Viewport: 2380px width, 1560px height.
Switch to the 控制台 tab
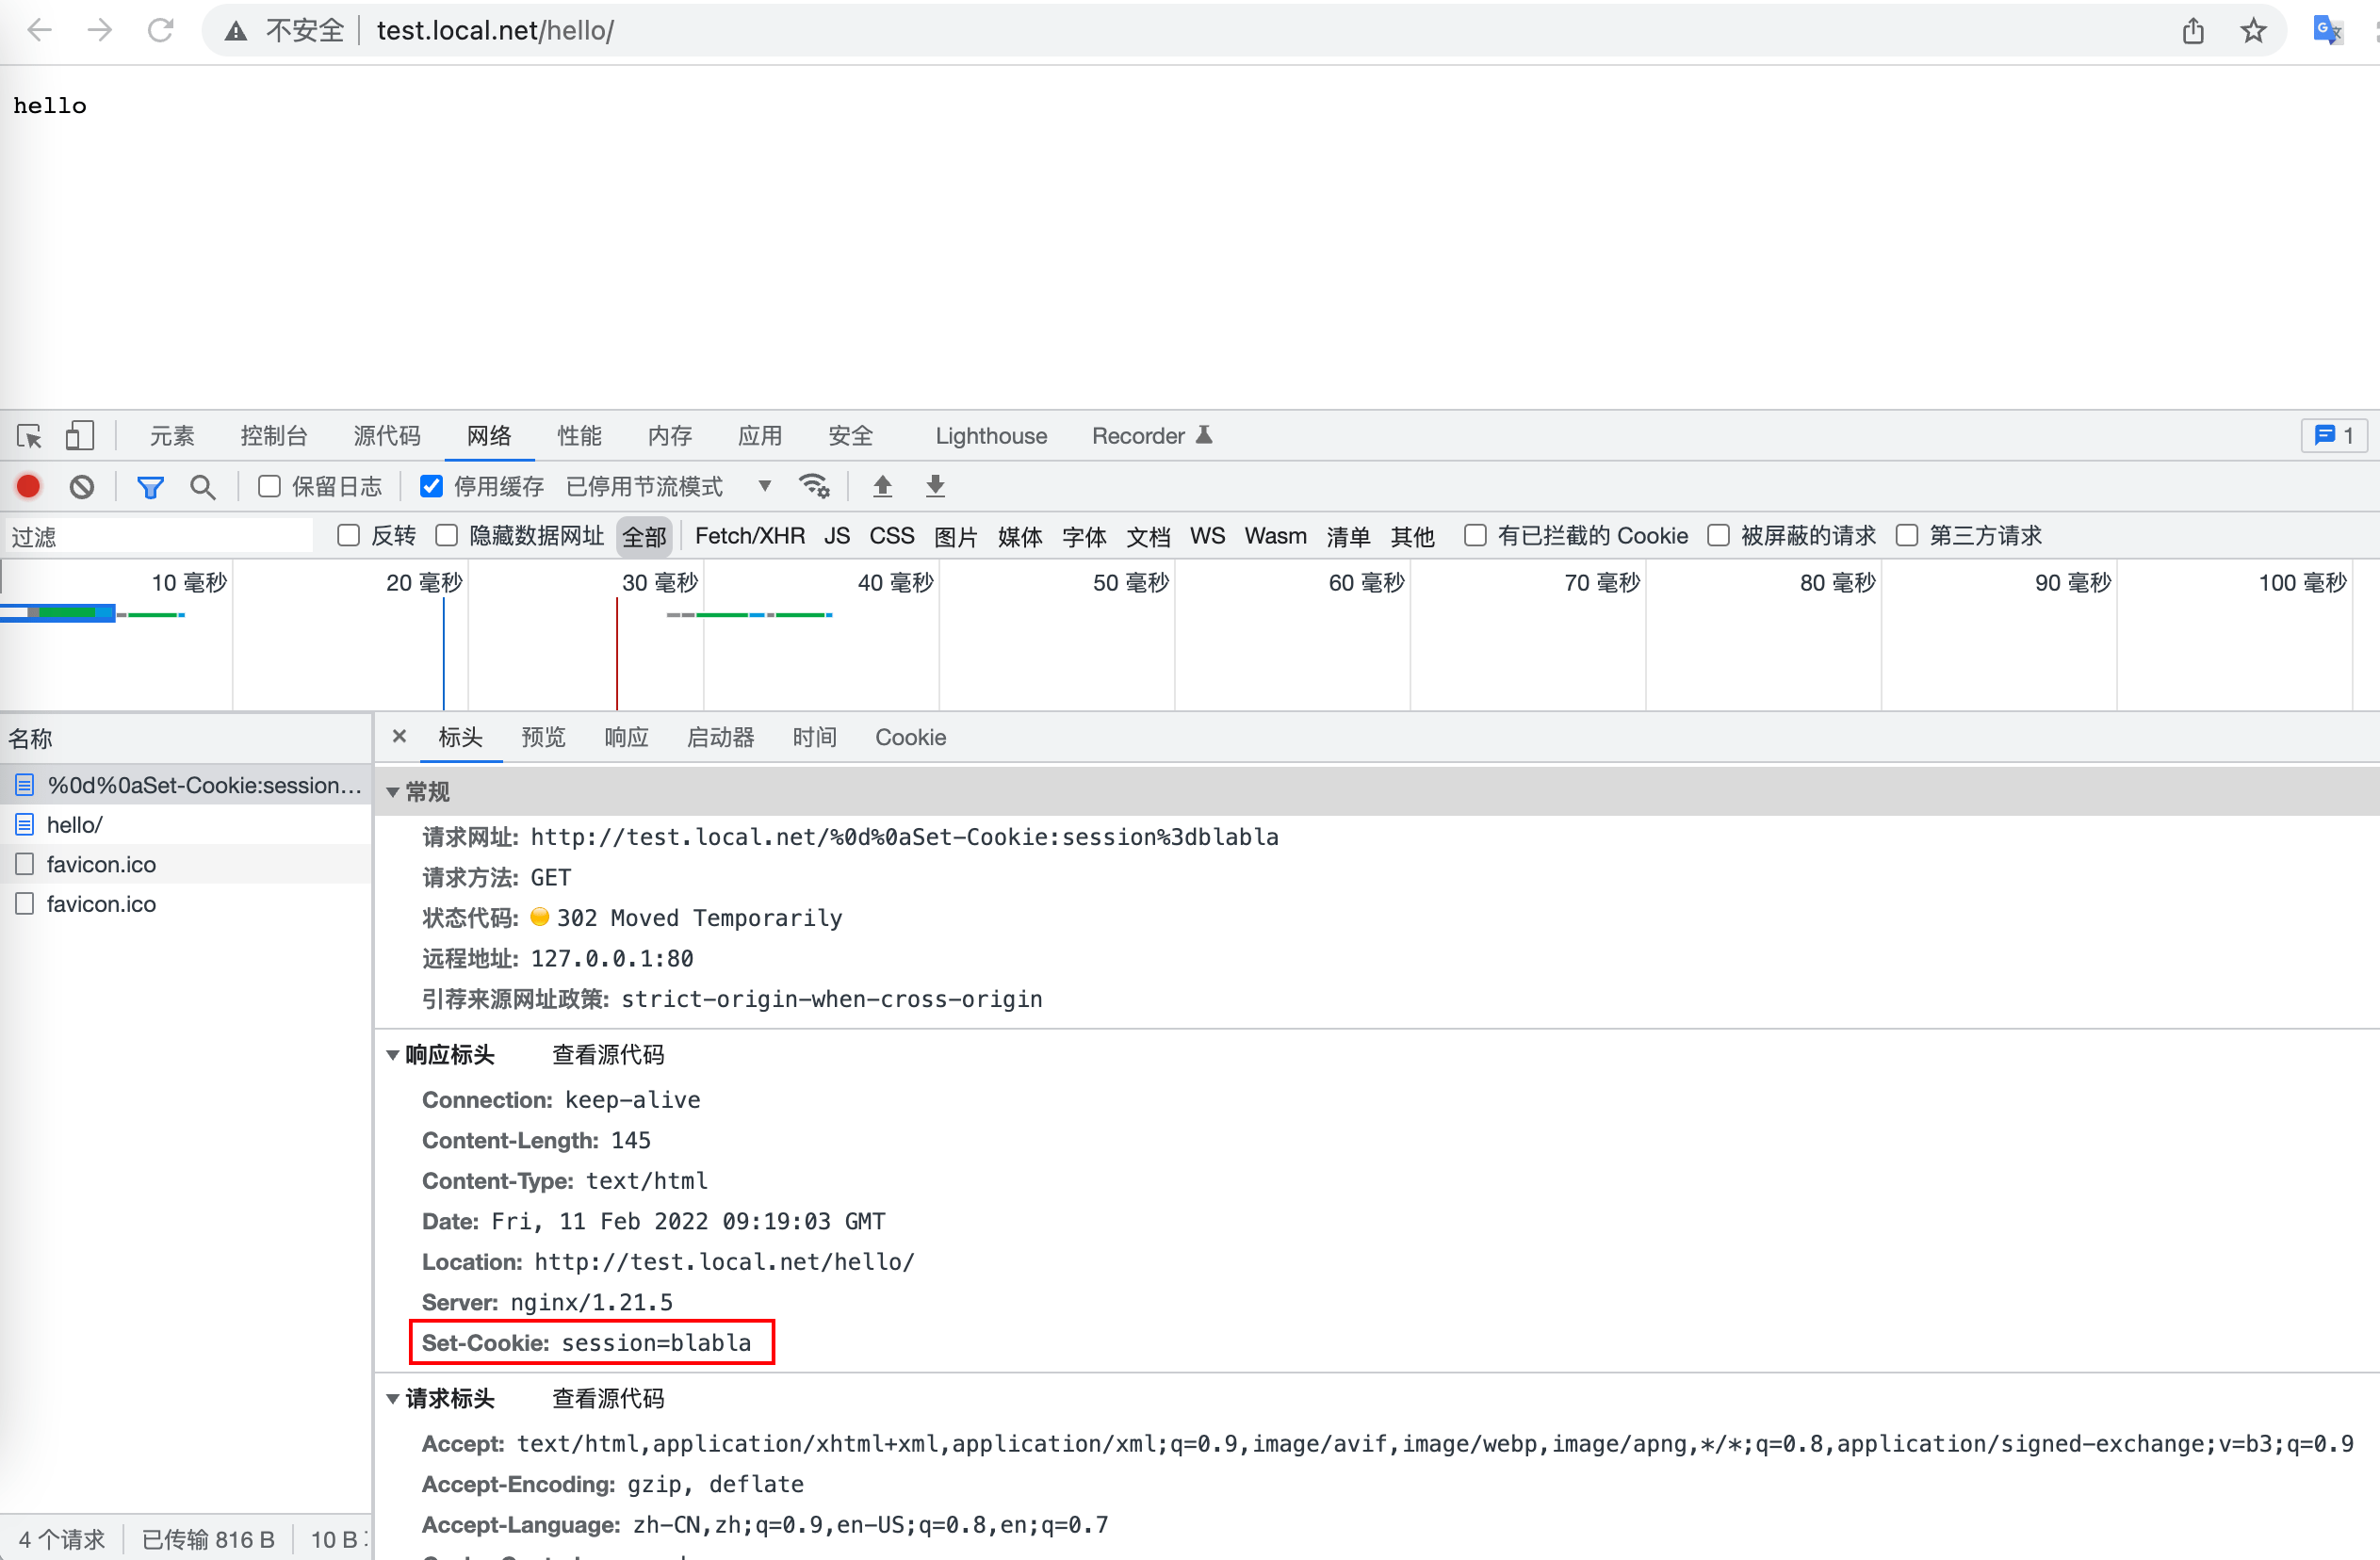273,436
